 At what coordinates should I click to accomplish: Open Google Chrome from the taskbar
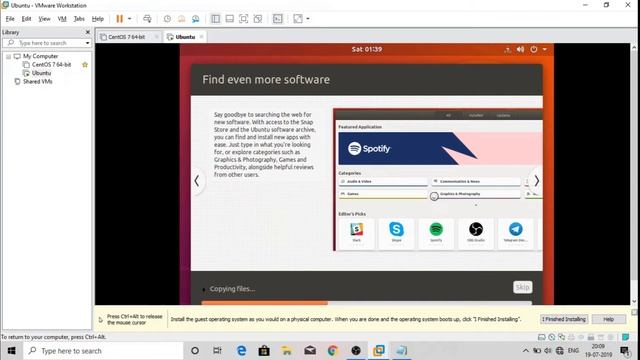point(333,351)
